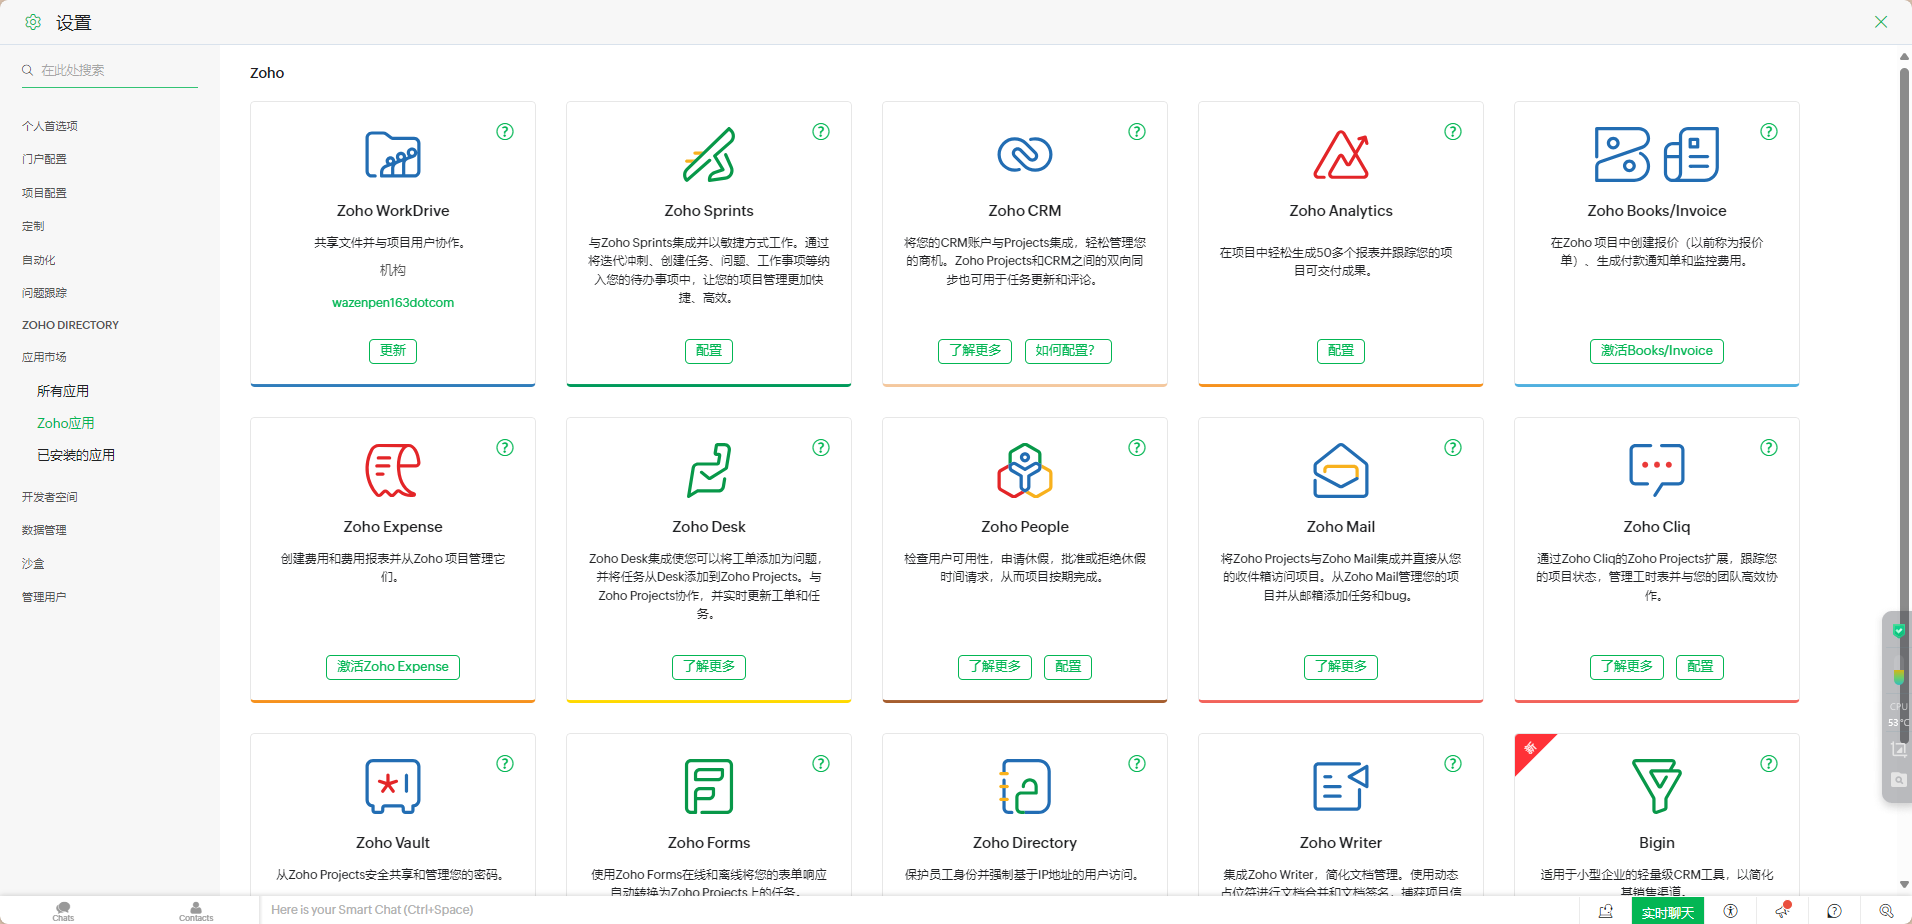Click the Zoho Forms app icon

pyautogui.click(x=709, y=787)
